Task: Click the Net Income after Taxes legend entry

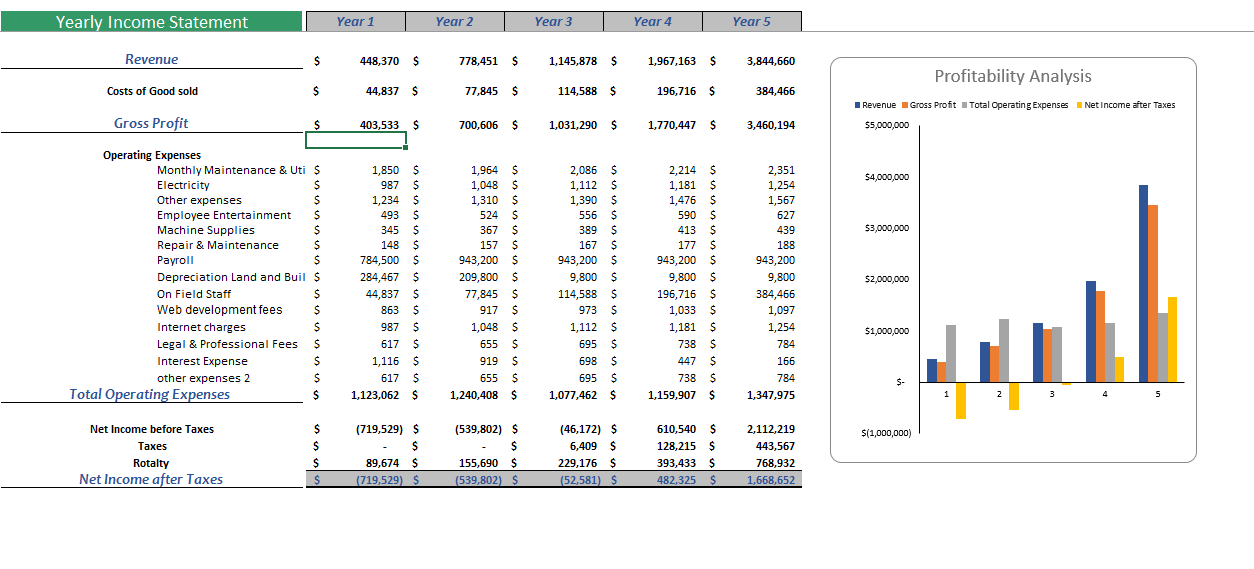Action: point(1127,105)
